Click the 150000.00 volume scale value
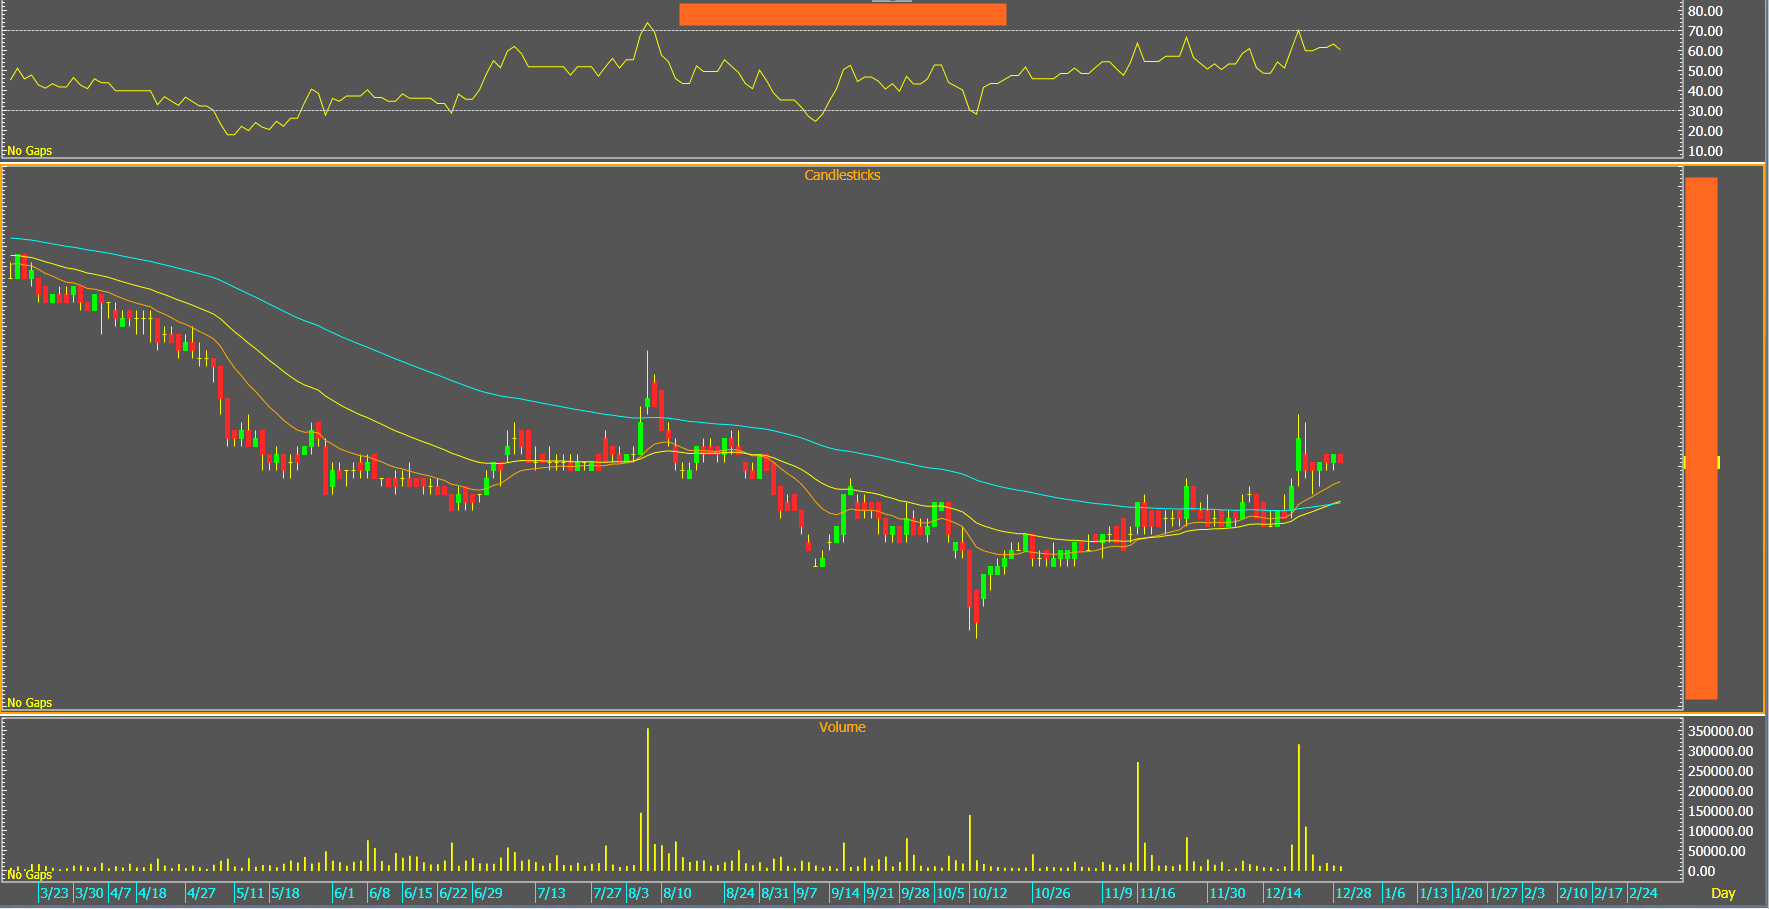This screenshot has width=1769, height=909. [1720, 811]
